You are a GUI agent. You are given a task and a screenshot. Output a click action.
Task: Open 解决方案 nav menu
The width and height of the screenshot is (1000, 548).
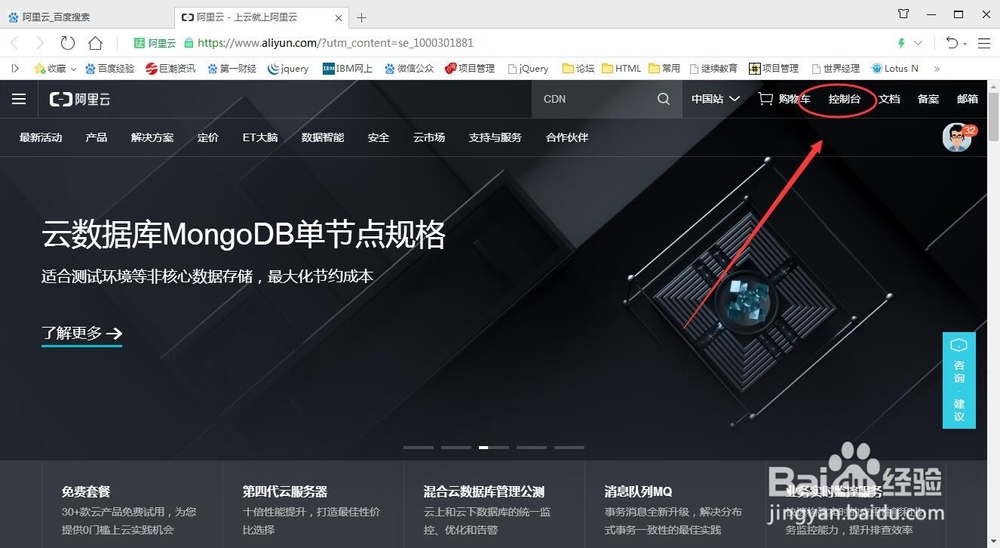tap(152, 137)
